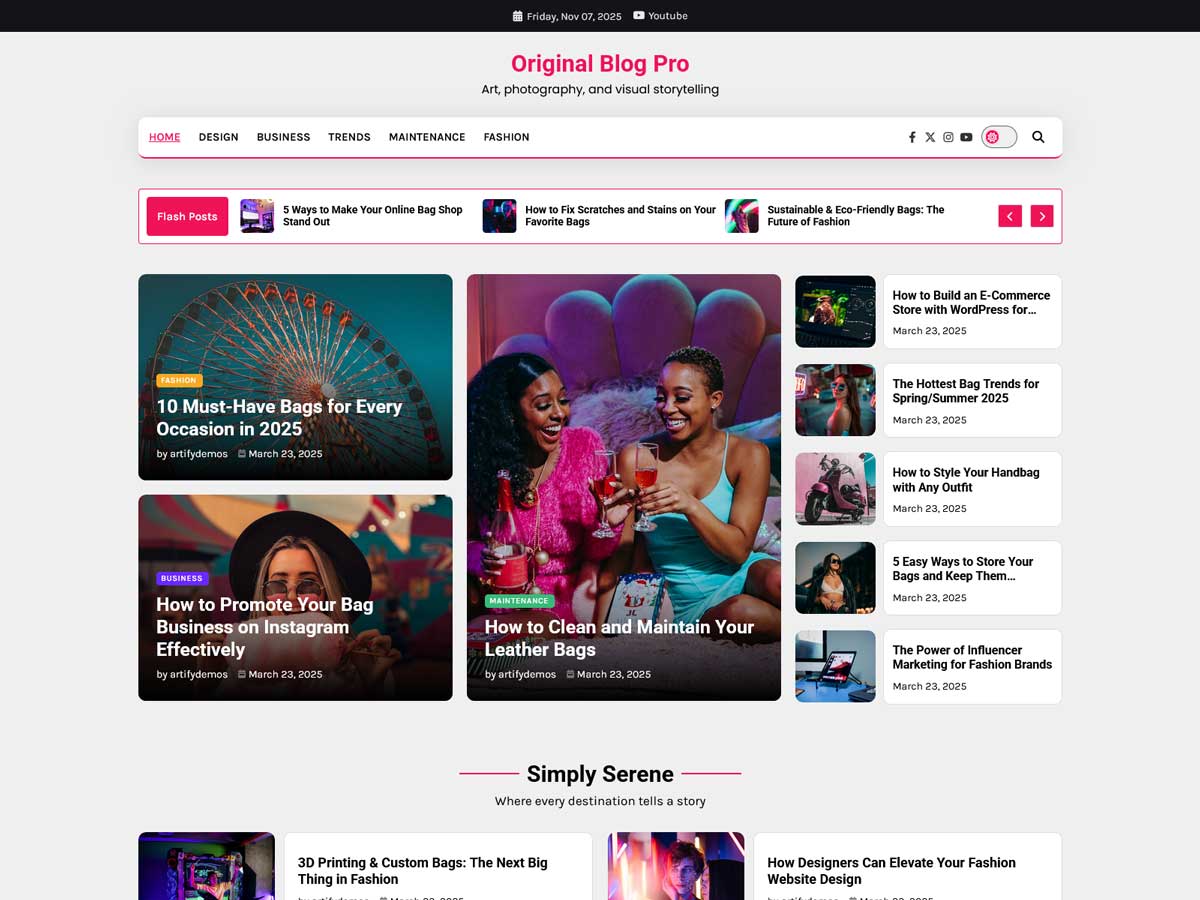Click thumbnail for Influencer Marketing post
This screenshot has height=900, width=1200.
[x=835, y=666]
